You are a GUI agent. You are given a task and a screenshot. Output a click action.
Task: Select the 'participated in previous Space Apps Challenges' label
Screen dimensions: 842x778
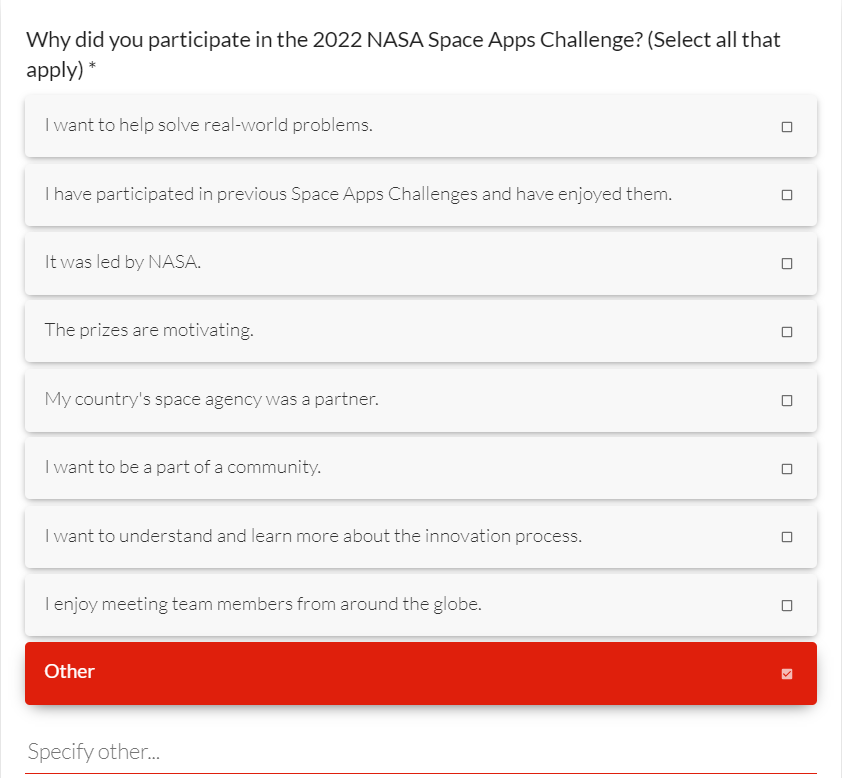coord(357,194)
